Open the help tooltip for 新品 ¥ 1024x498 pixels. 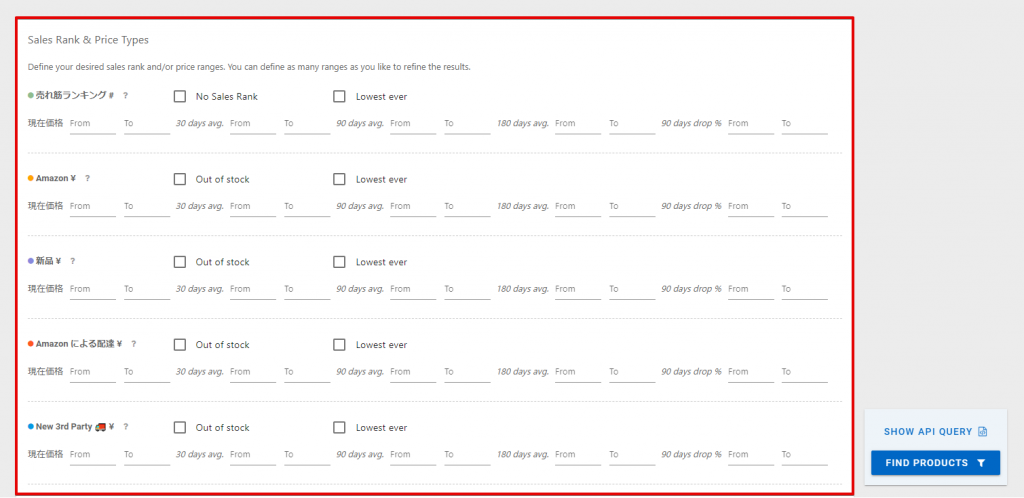73,262
